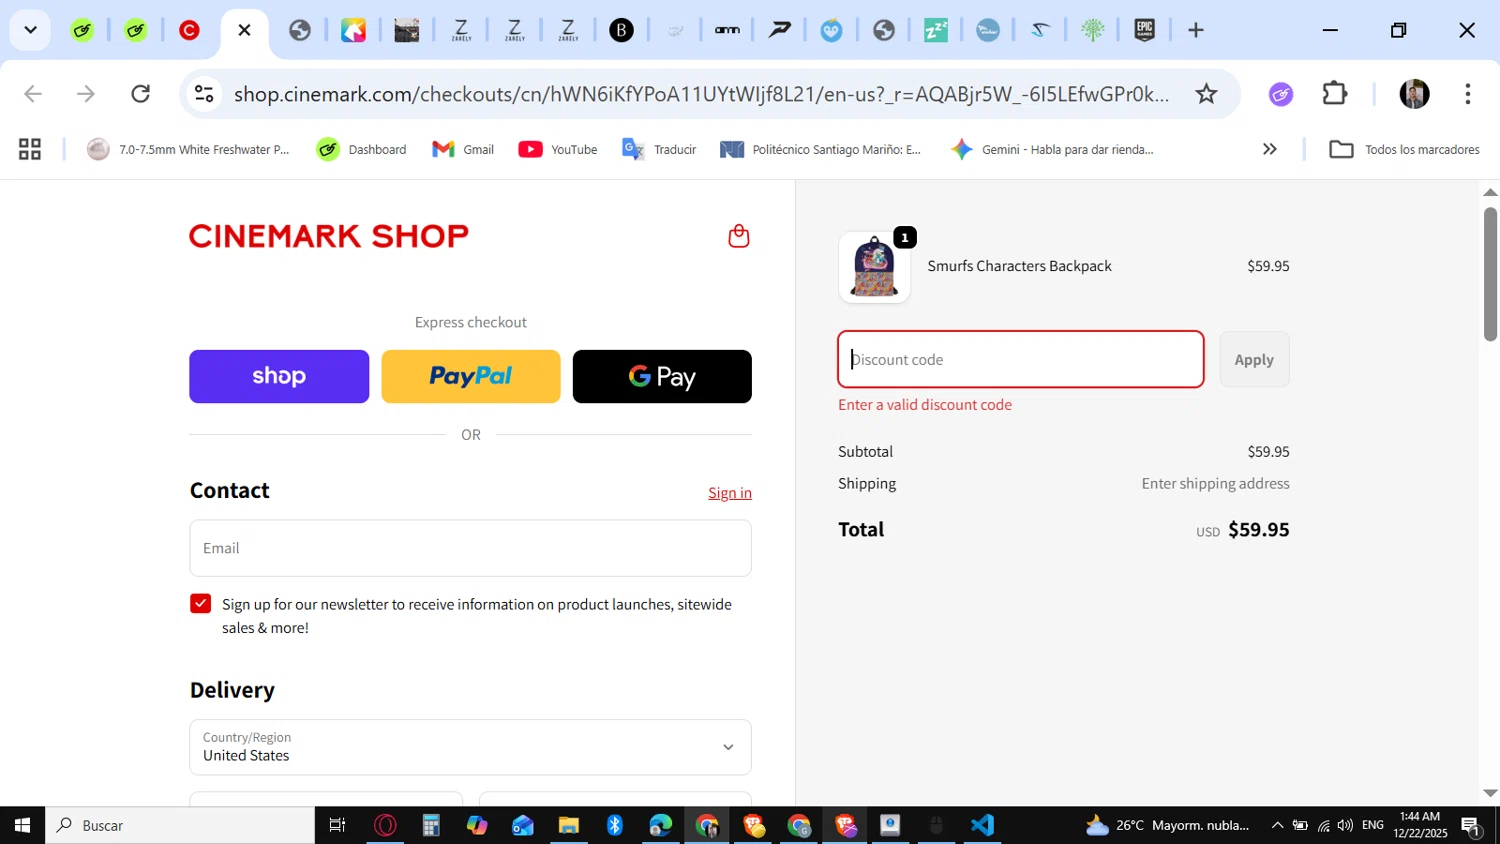Click the address bar URL
The image size is (1500, 844).
(x=701, y=94)
